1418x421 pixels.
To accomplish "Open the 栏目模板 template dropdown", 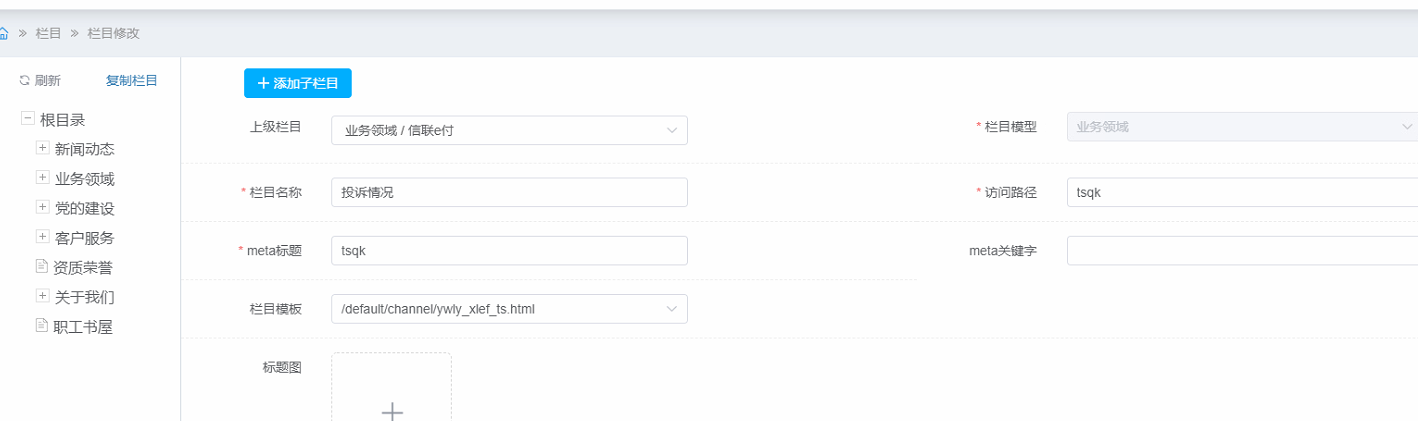I will pos(509,309).
